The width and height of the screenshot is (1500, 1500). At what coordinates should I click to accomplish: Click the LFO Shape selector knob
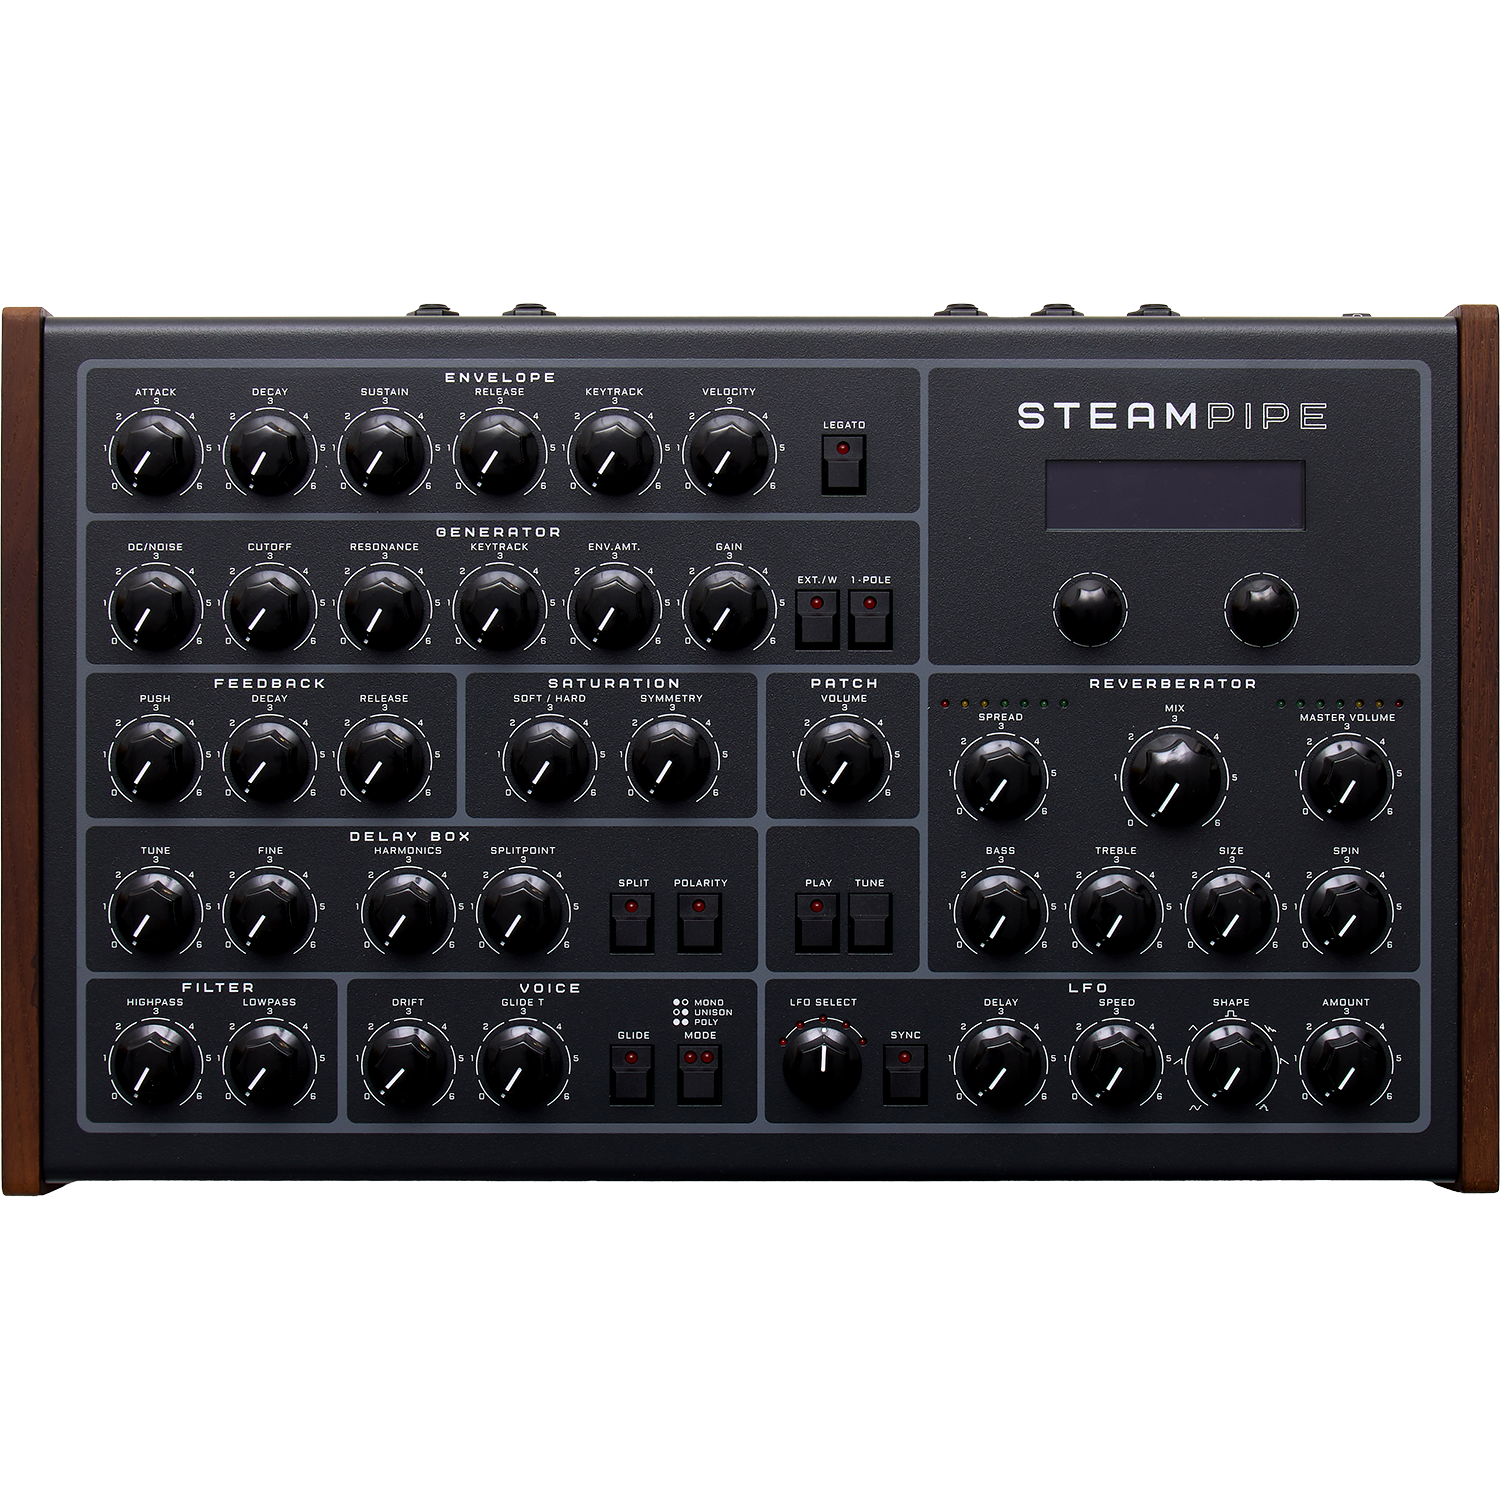coord(1231,1061)
